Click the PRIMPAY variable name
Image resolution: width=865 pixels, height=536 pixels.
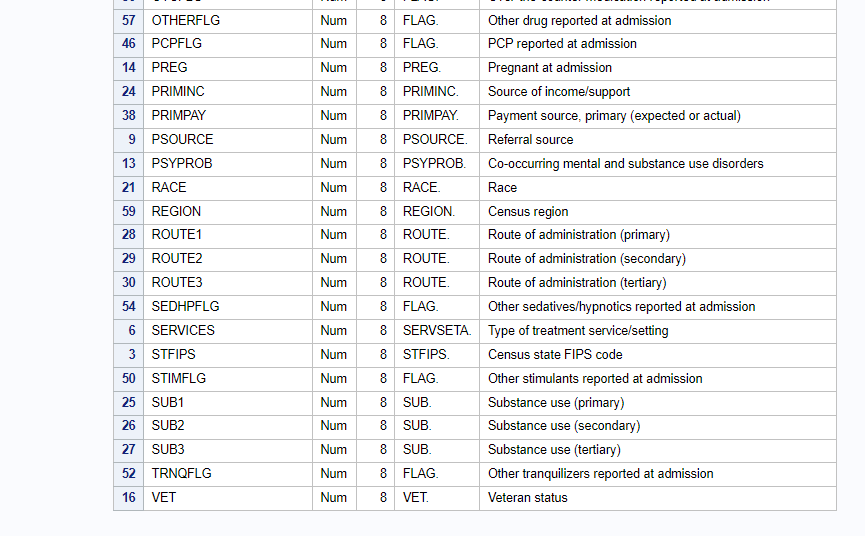point(179,116)
